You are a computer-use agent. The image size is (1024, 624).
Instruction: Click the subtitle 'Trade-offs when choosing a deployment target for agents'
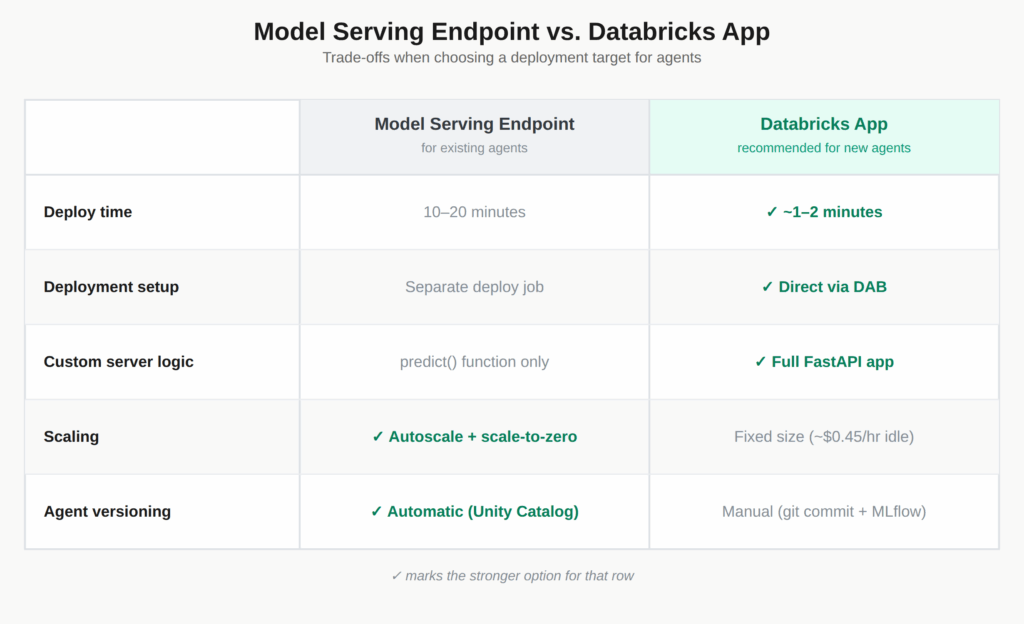[511, 57]
